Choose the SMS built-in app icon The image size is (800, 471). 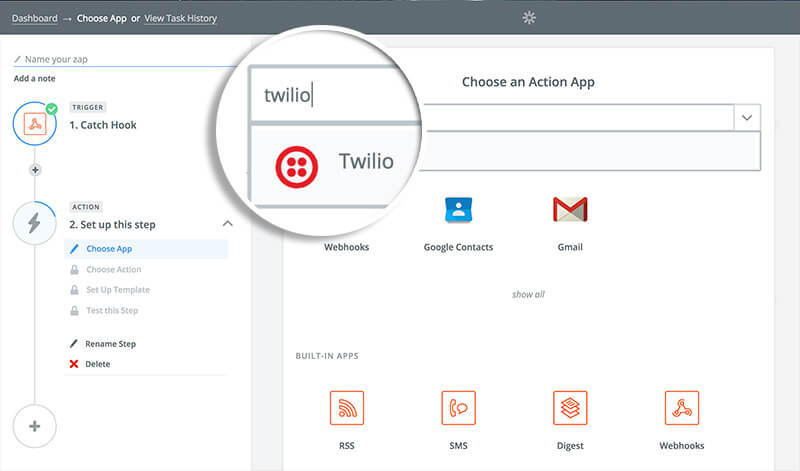tap(458, 408)
